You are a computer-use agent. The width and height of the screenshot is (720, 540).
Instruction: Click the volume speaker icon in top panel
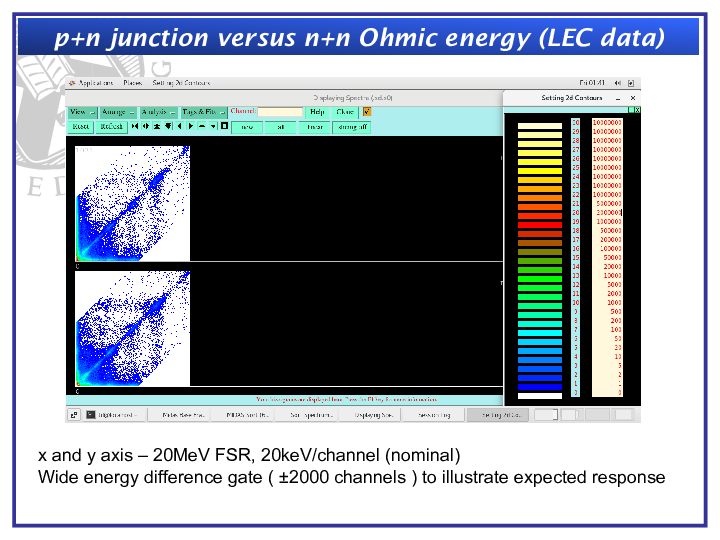click(618, 83)
